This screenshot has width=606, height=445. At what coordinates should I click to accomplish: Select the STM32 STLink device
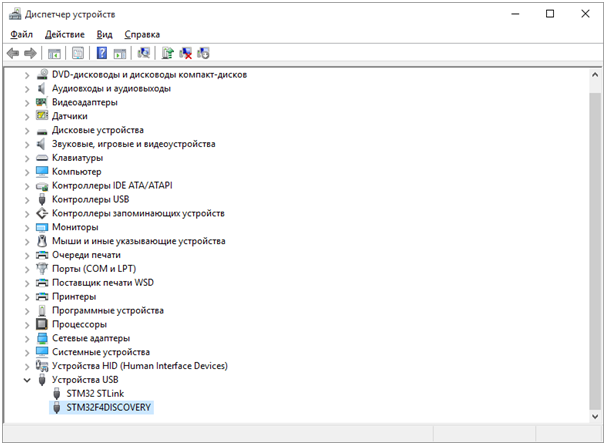click(95, 394)
